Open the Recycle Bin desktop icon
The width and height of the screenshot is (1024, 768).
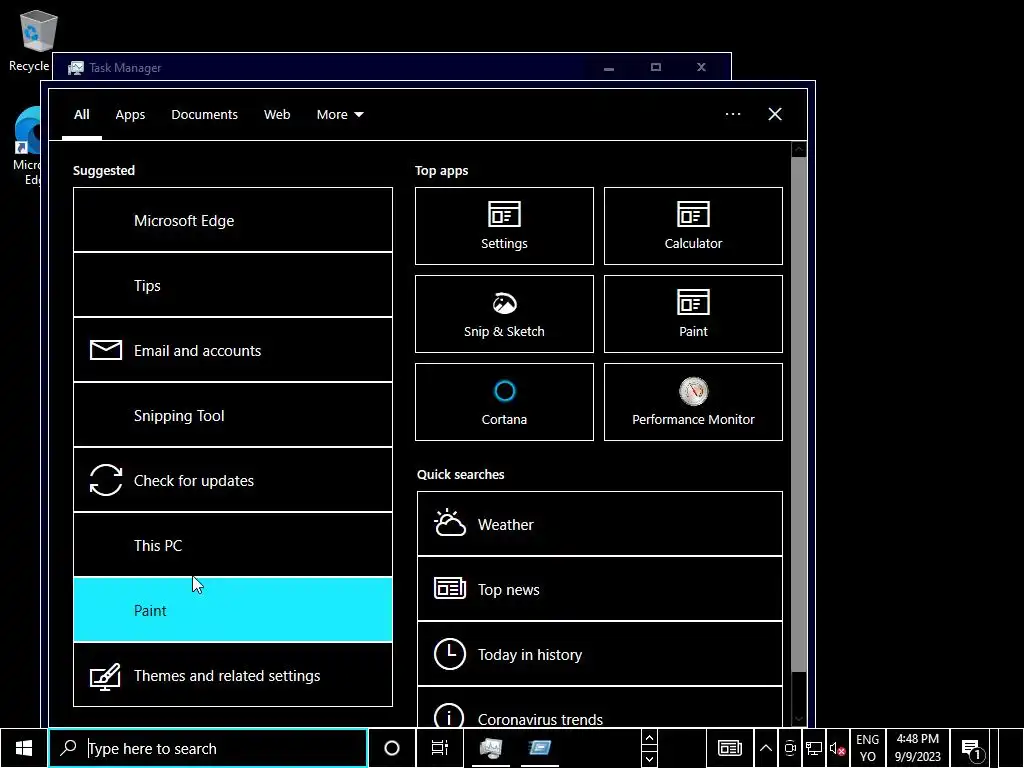(x=32, y=40)
